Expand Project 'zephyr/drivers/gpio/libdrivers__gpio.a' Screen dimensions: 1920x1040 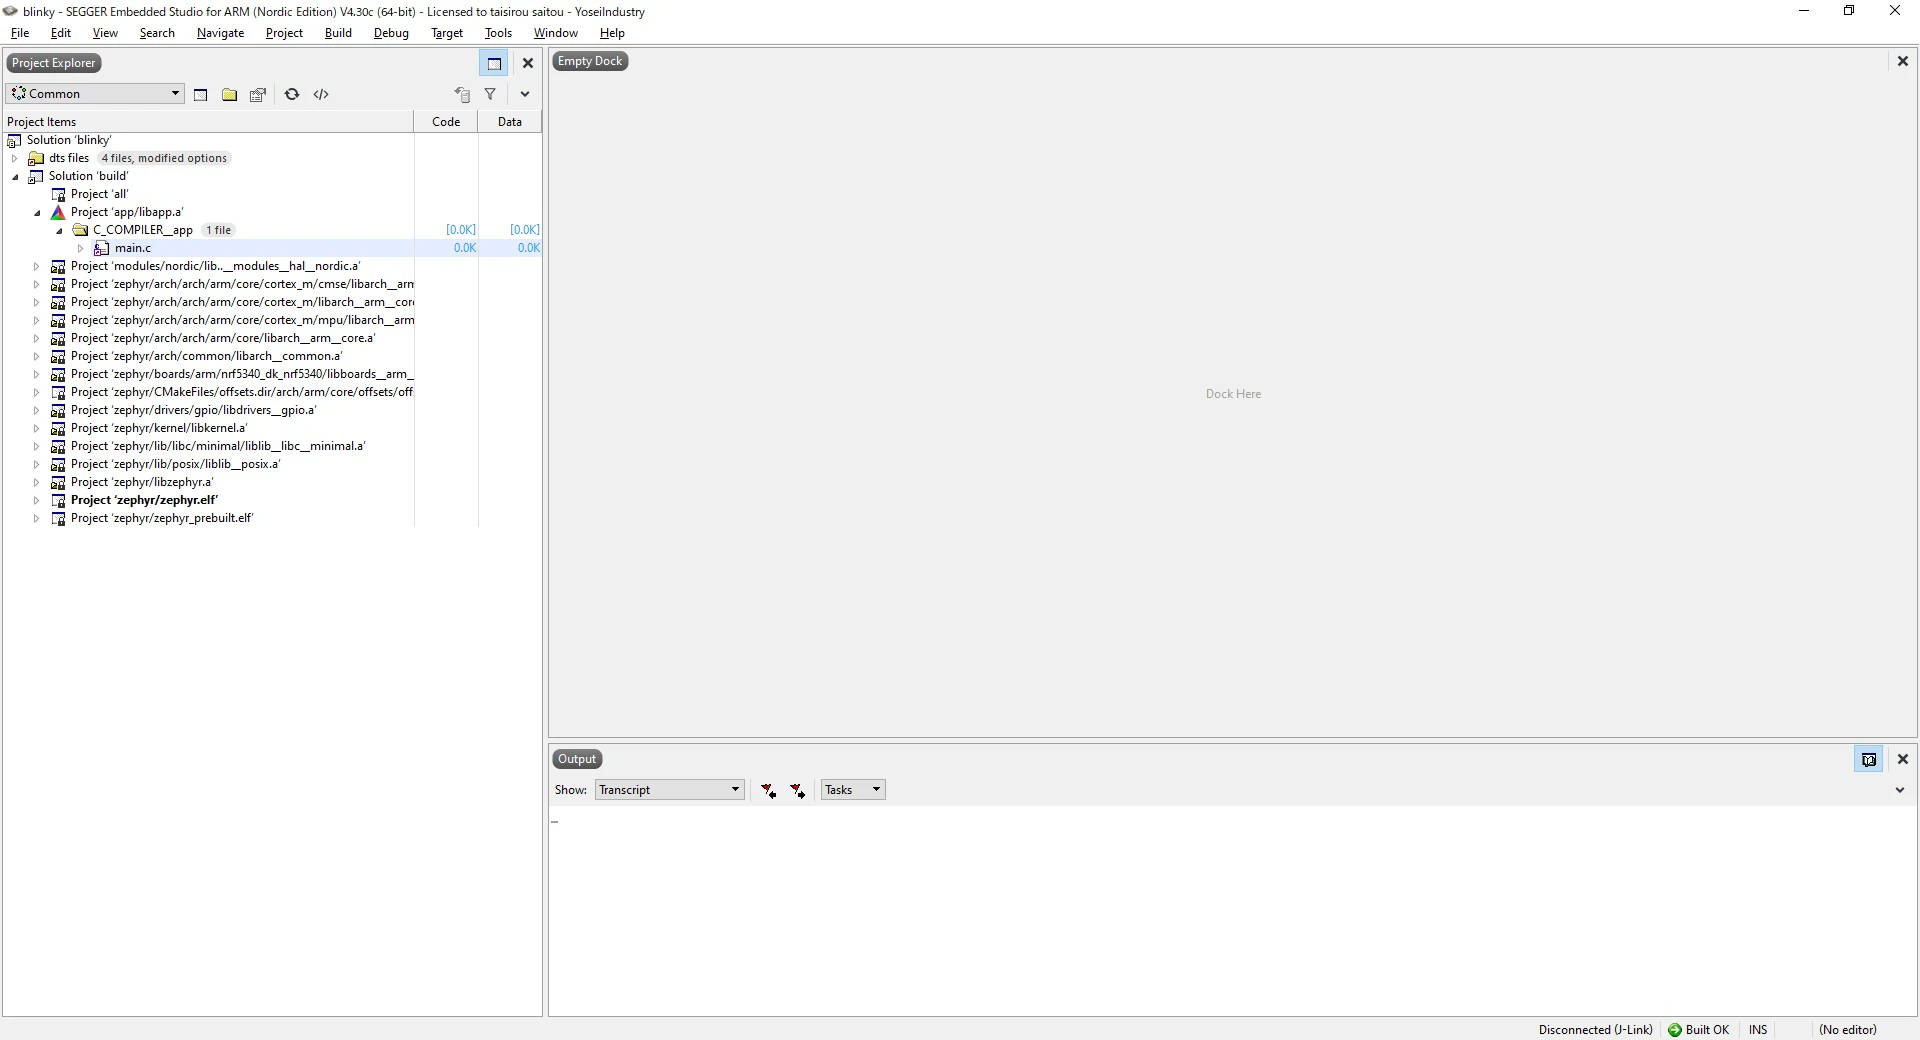37,410
